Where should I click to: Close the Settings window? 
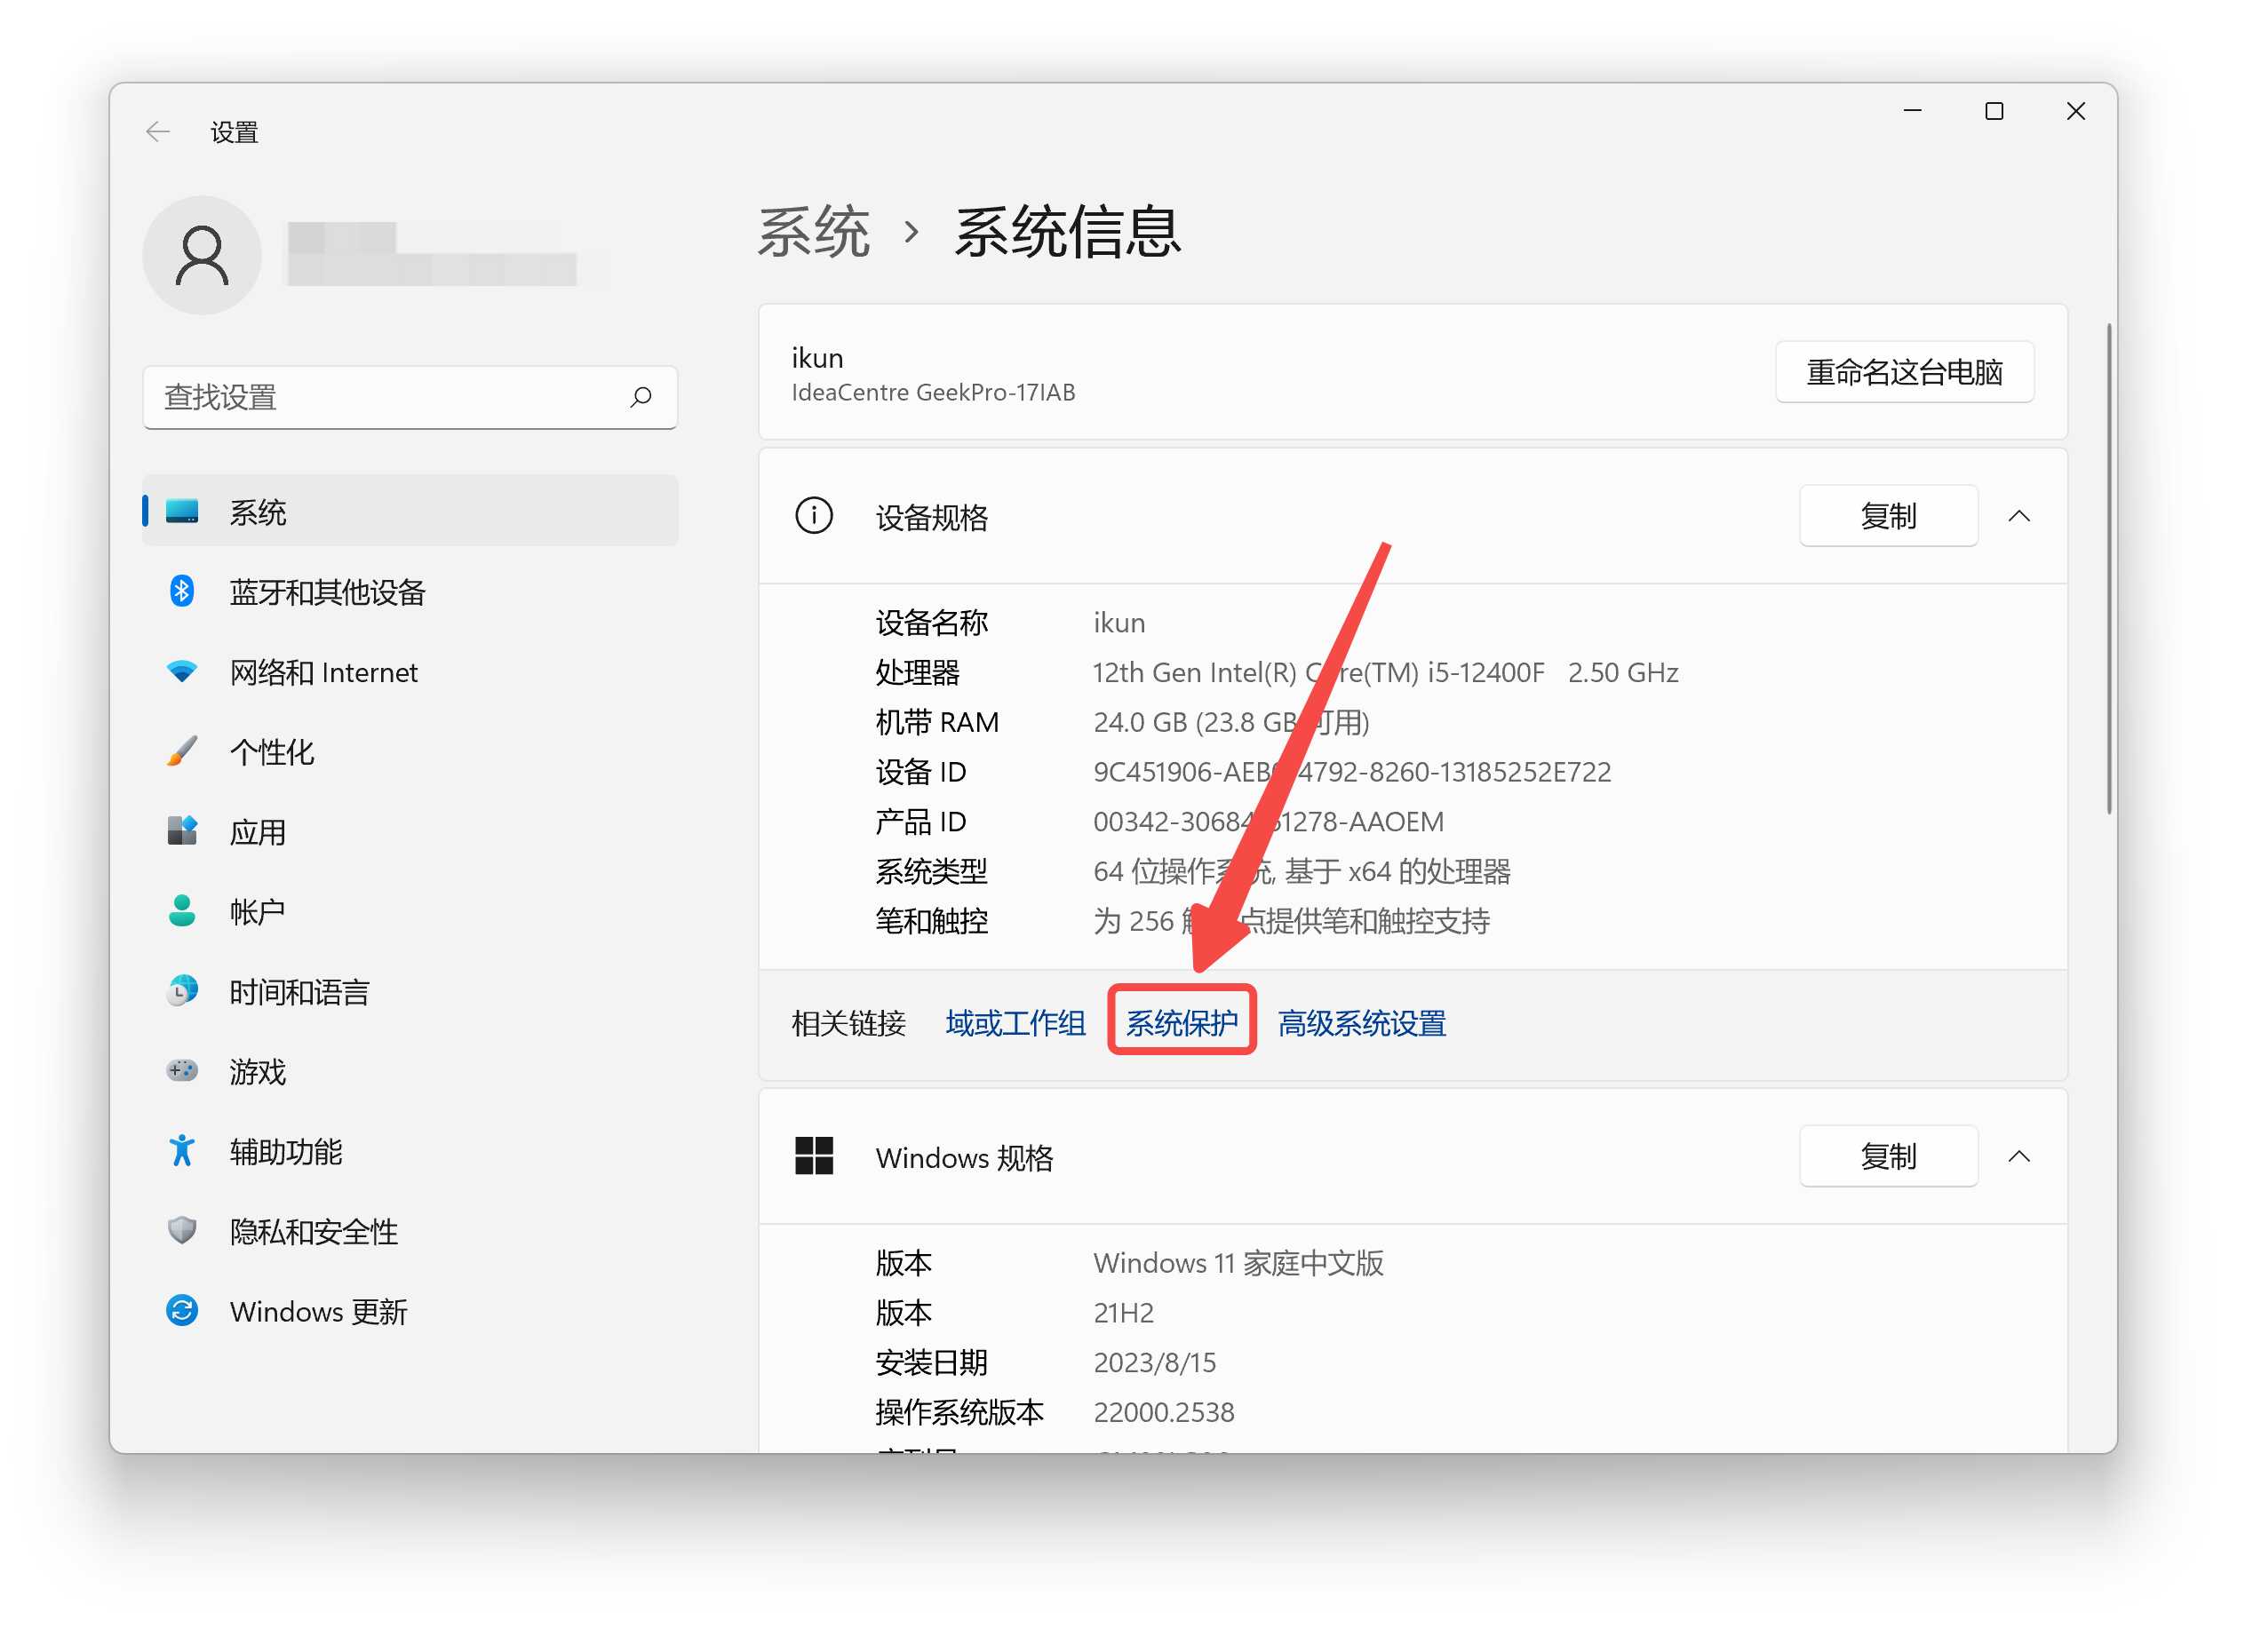(2075, 111)
